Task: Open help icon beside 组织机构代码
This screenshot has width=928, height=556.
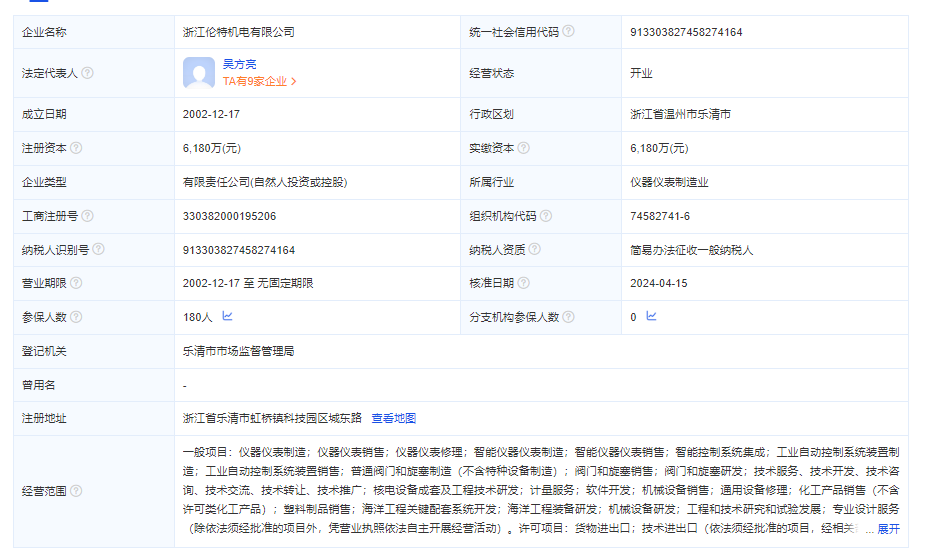Action: pyautogui.click(x=546, y=216)
